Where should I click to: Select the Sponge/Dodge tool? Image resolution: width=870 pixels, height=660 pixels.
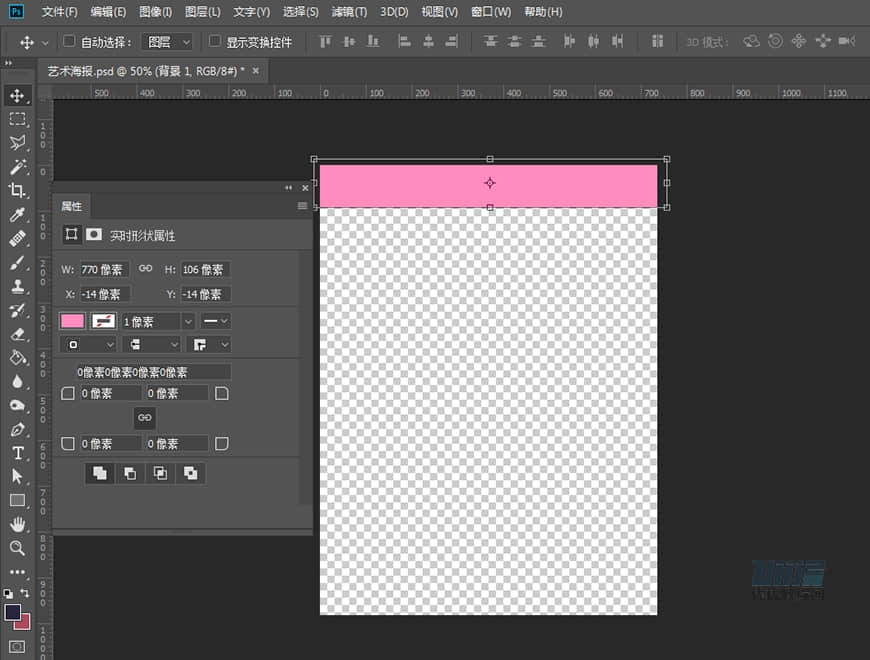coord(17,405)
